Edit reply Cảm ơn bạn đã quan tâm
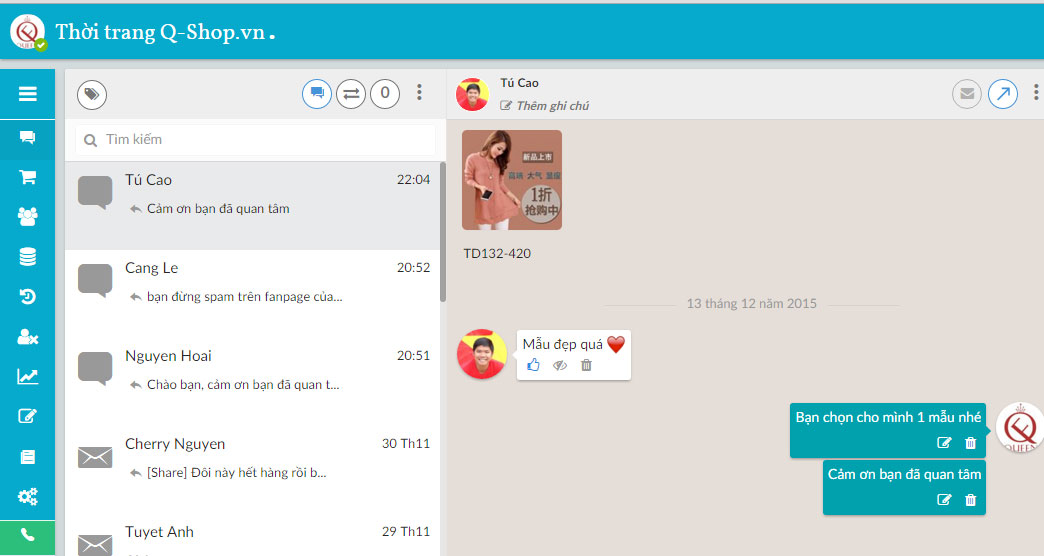The height and width of the screenshot is (556, 1044). pos(944,500)
